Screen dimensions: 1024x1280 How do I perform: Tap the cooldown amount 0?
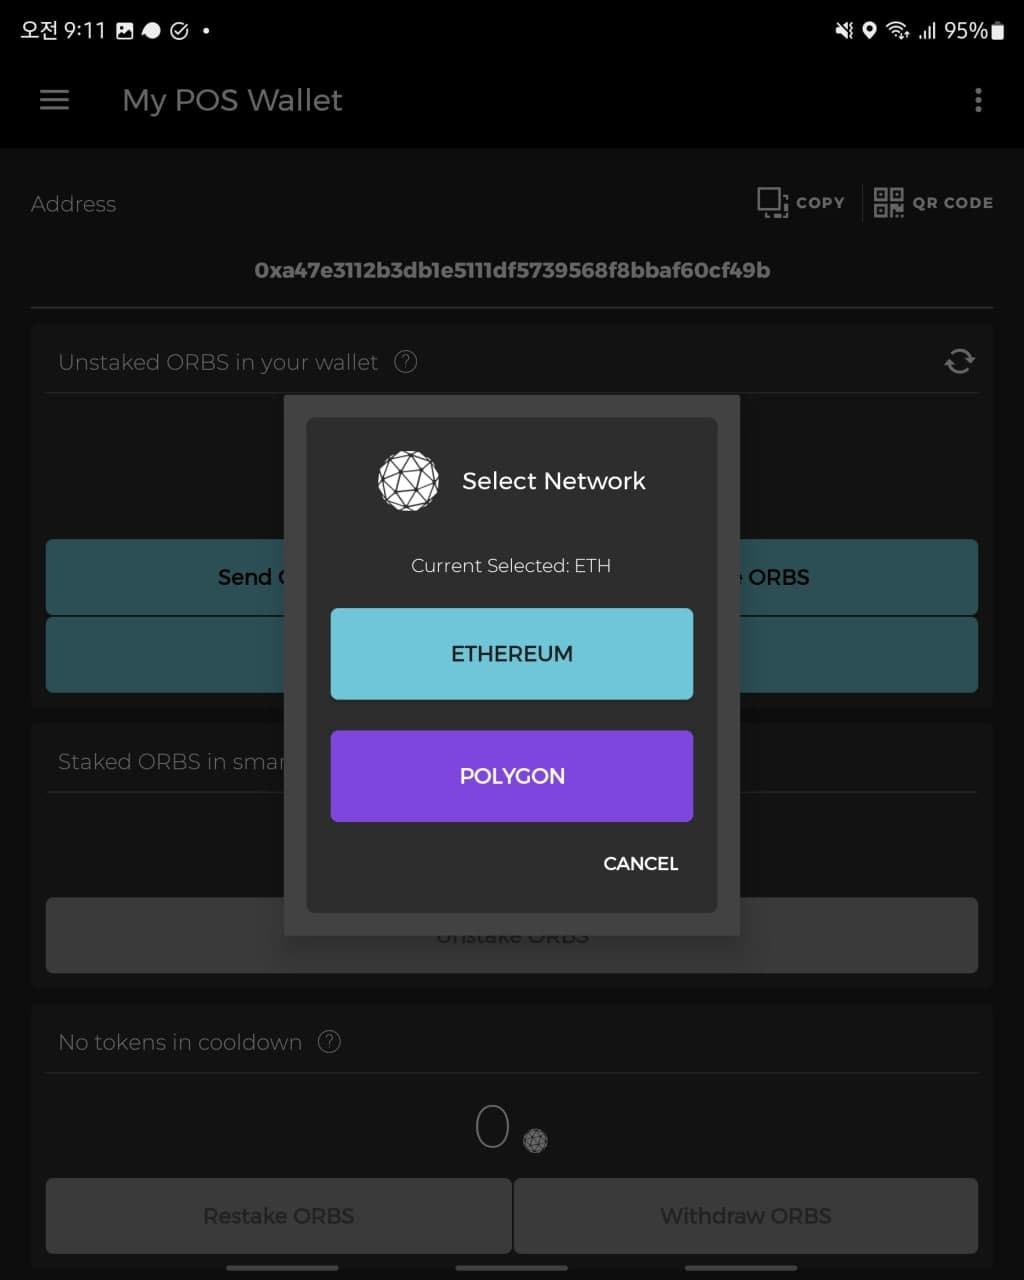tap(492, 1127)
